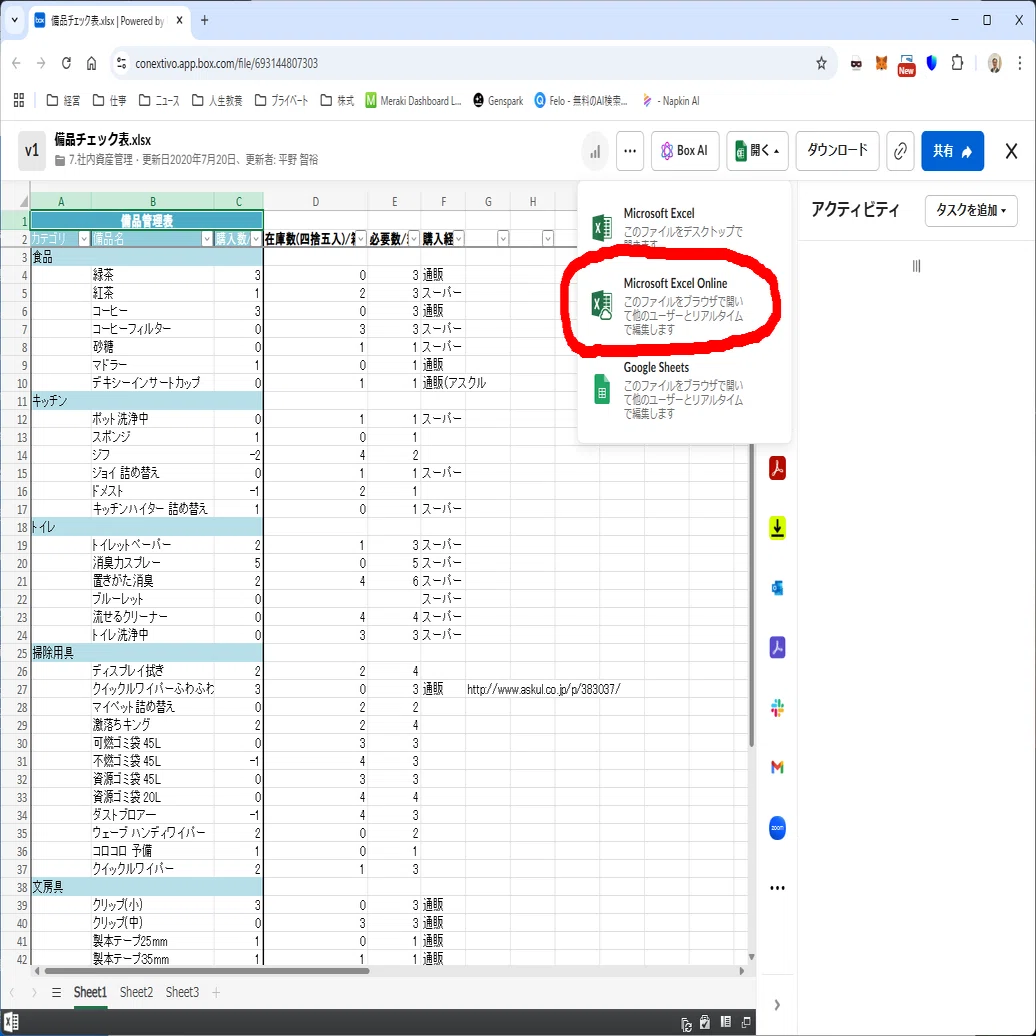Open the red Adobe Acrobat integration icon
Screen dimensions: 1036x1036
pyautogui.click(x=778, y=468)
